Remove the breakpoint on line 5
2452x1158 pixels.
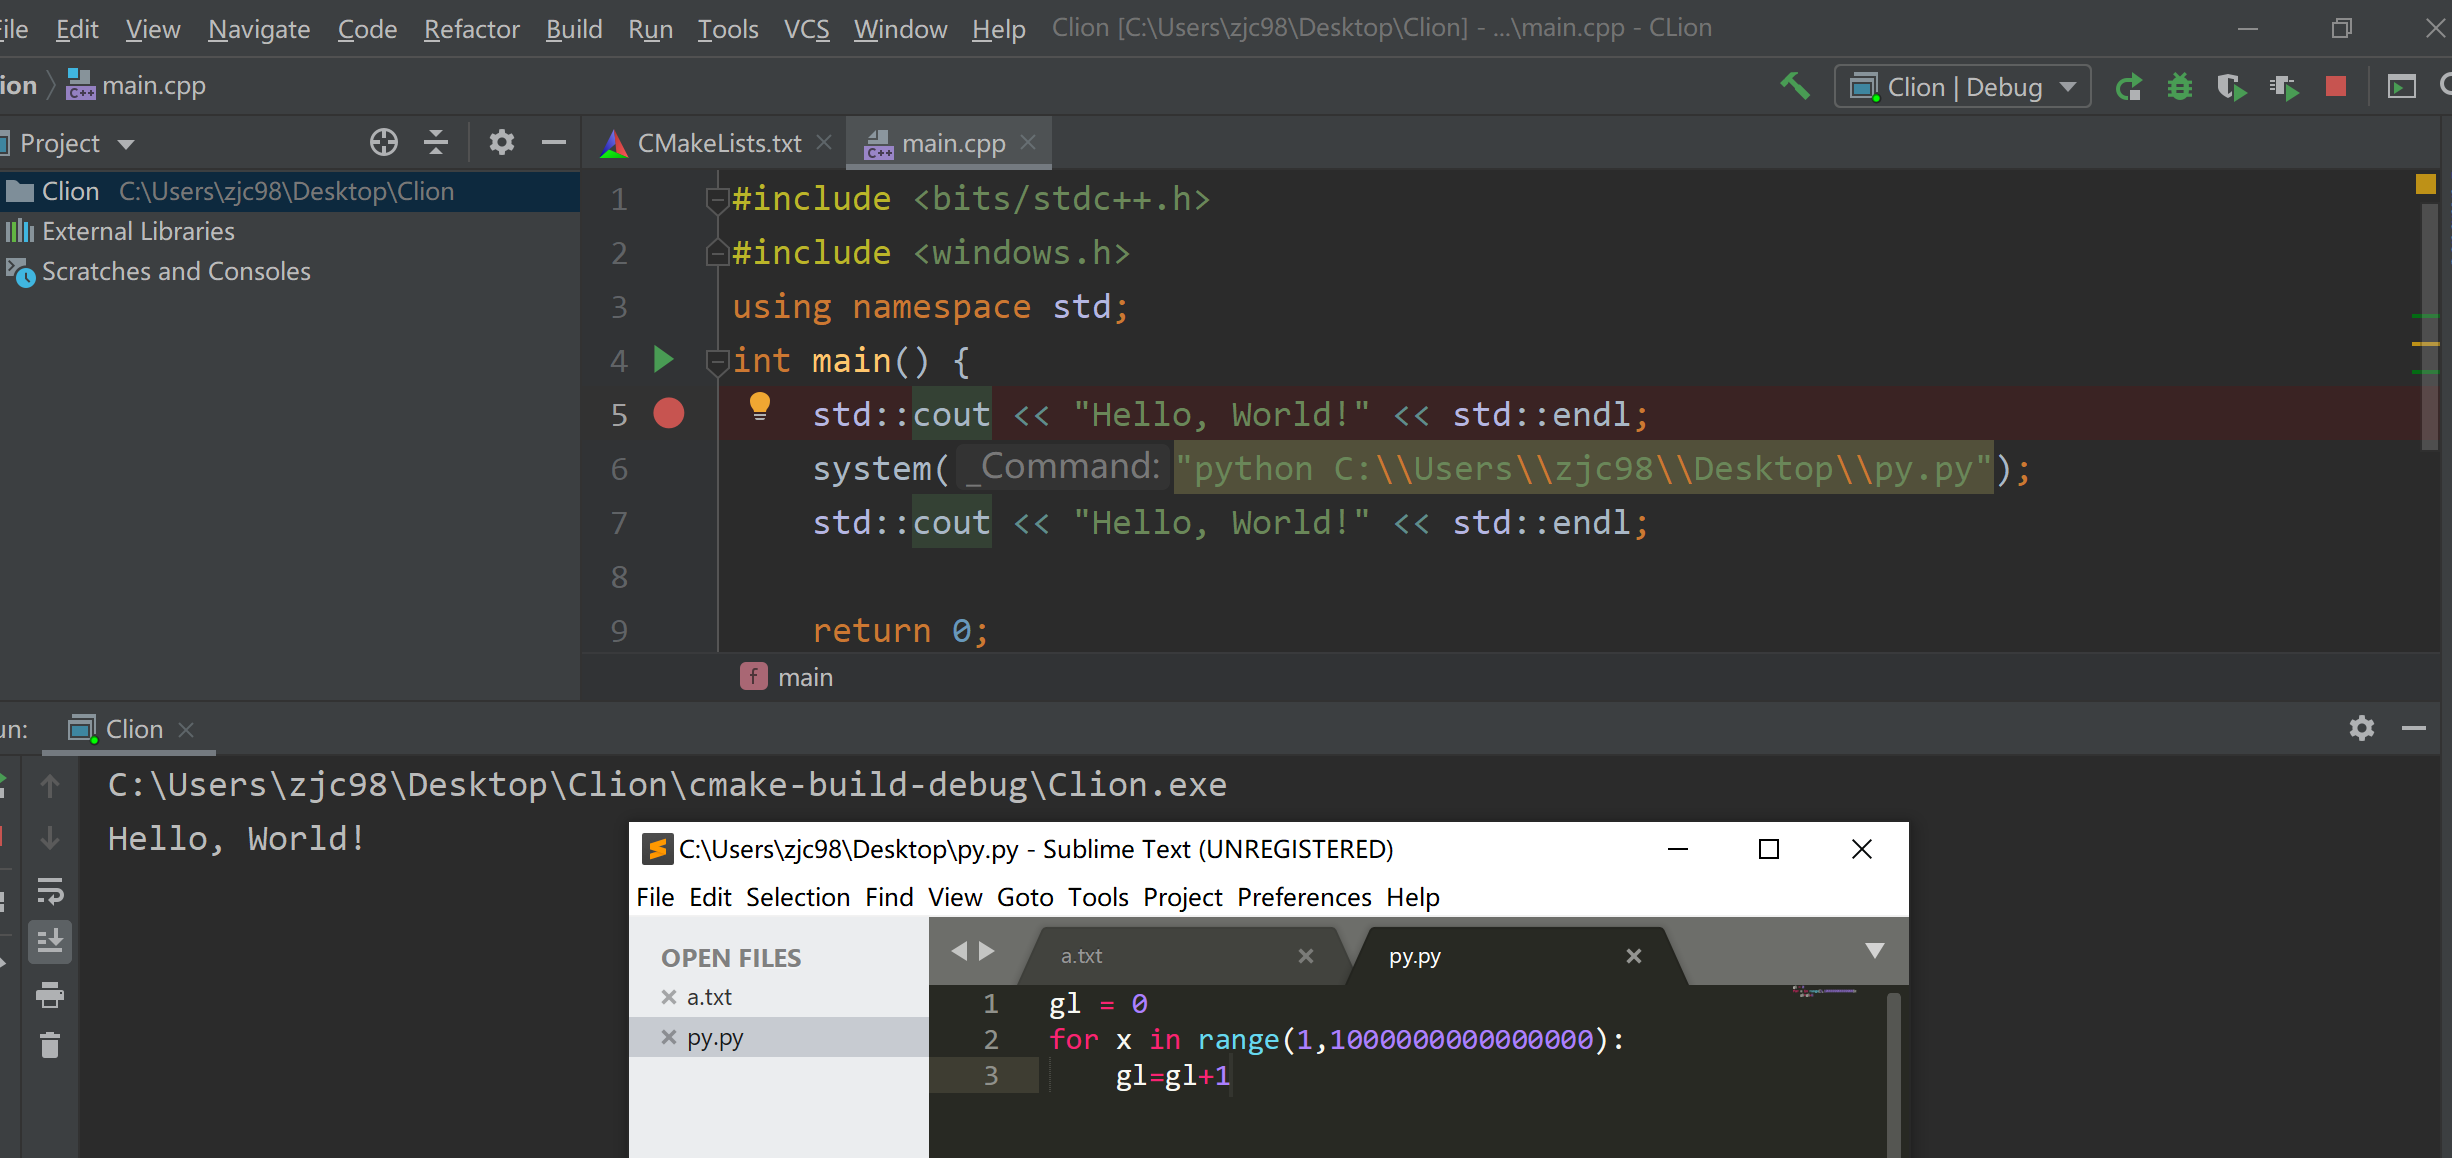669,413
